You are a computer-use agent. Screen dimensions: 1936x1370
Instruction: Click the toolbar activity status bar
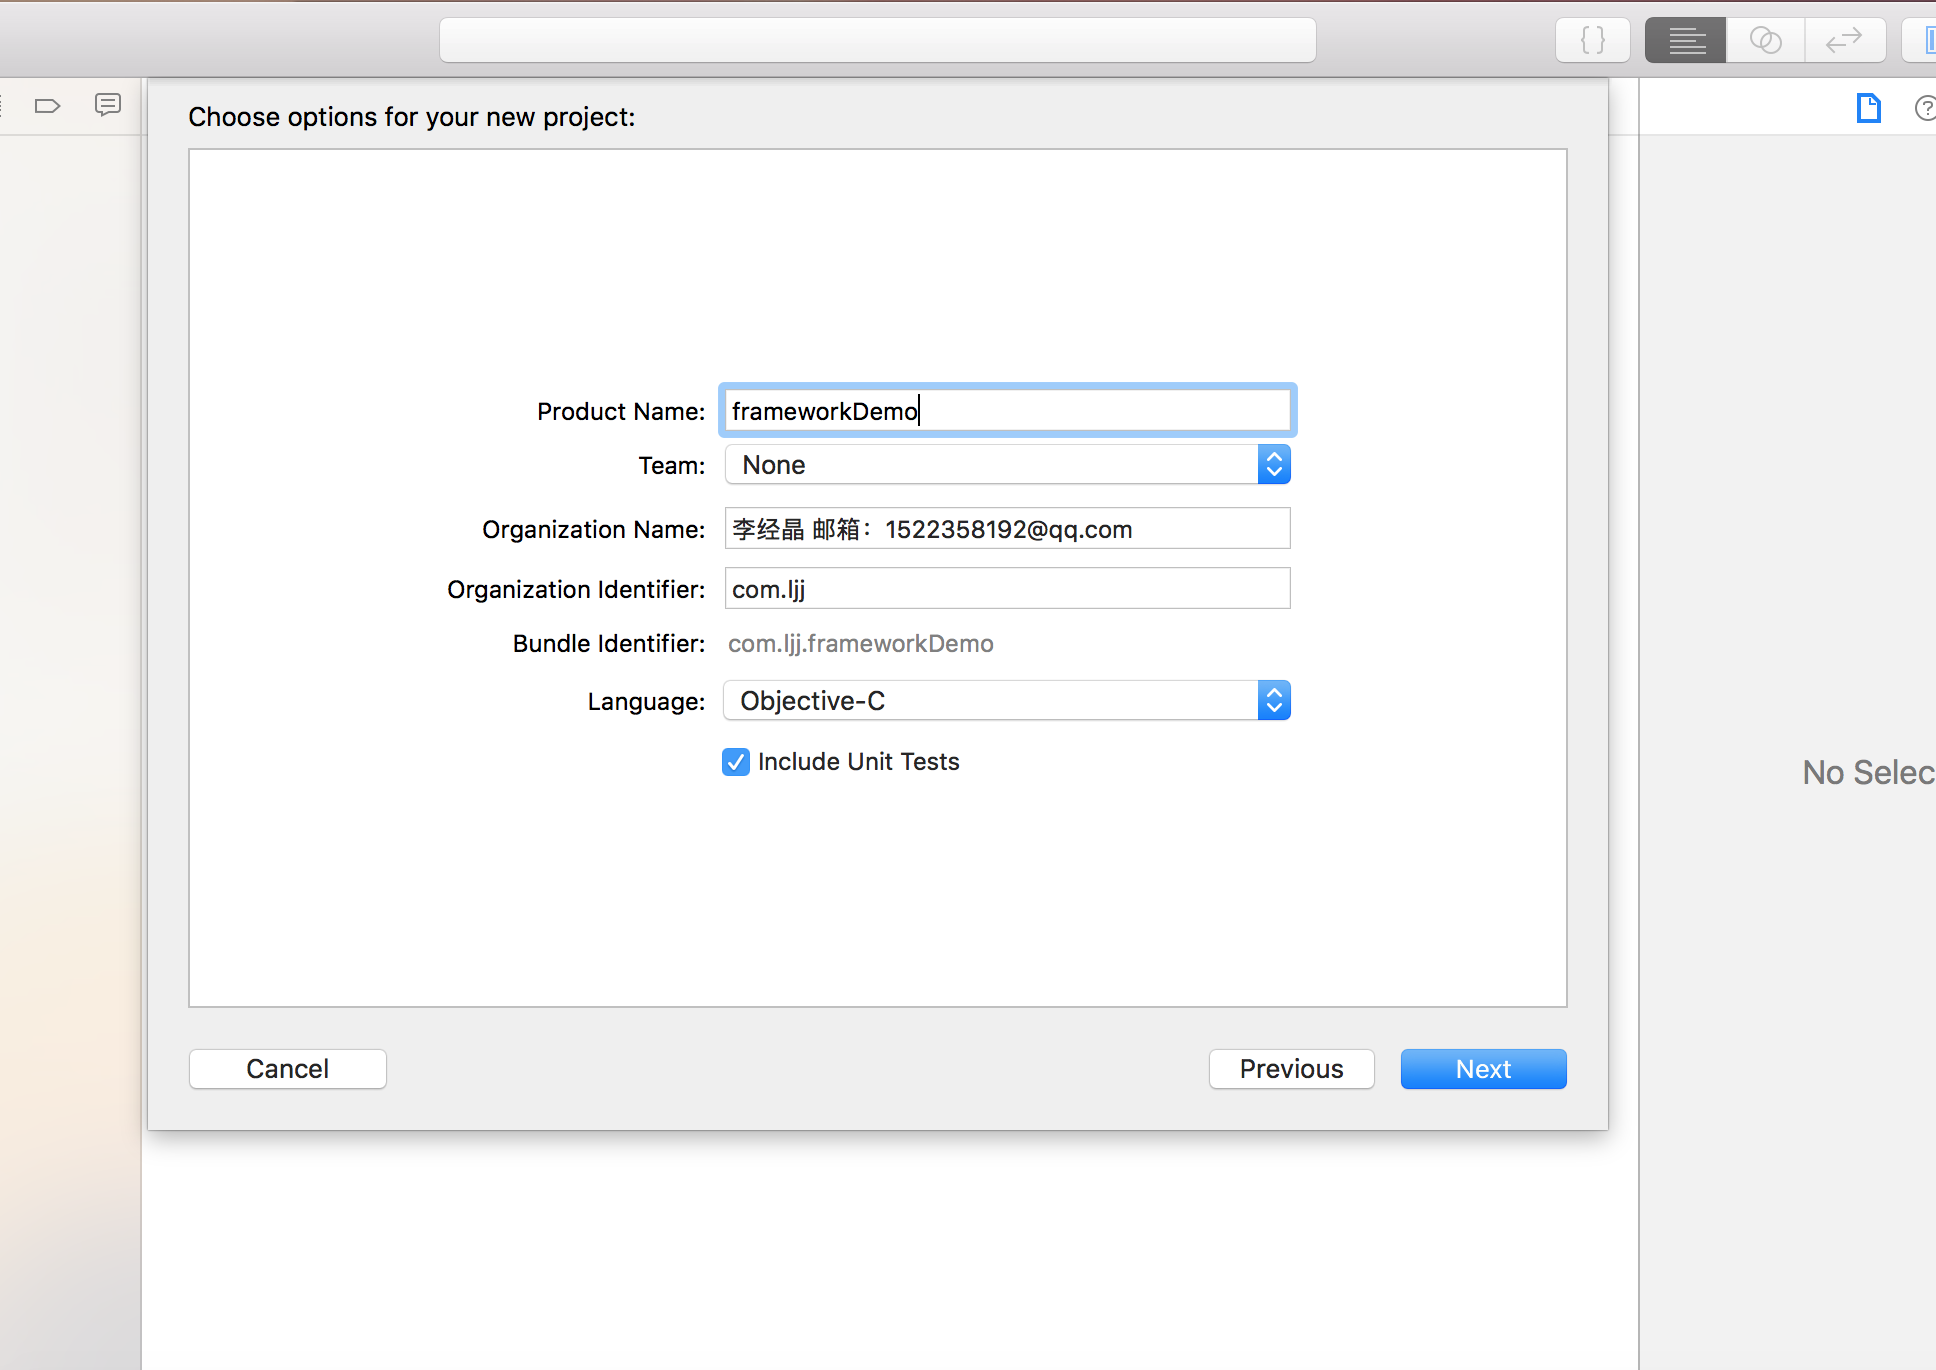pyautogui.click(x=877, y=41)
